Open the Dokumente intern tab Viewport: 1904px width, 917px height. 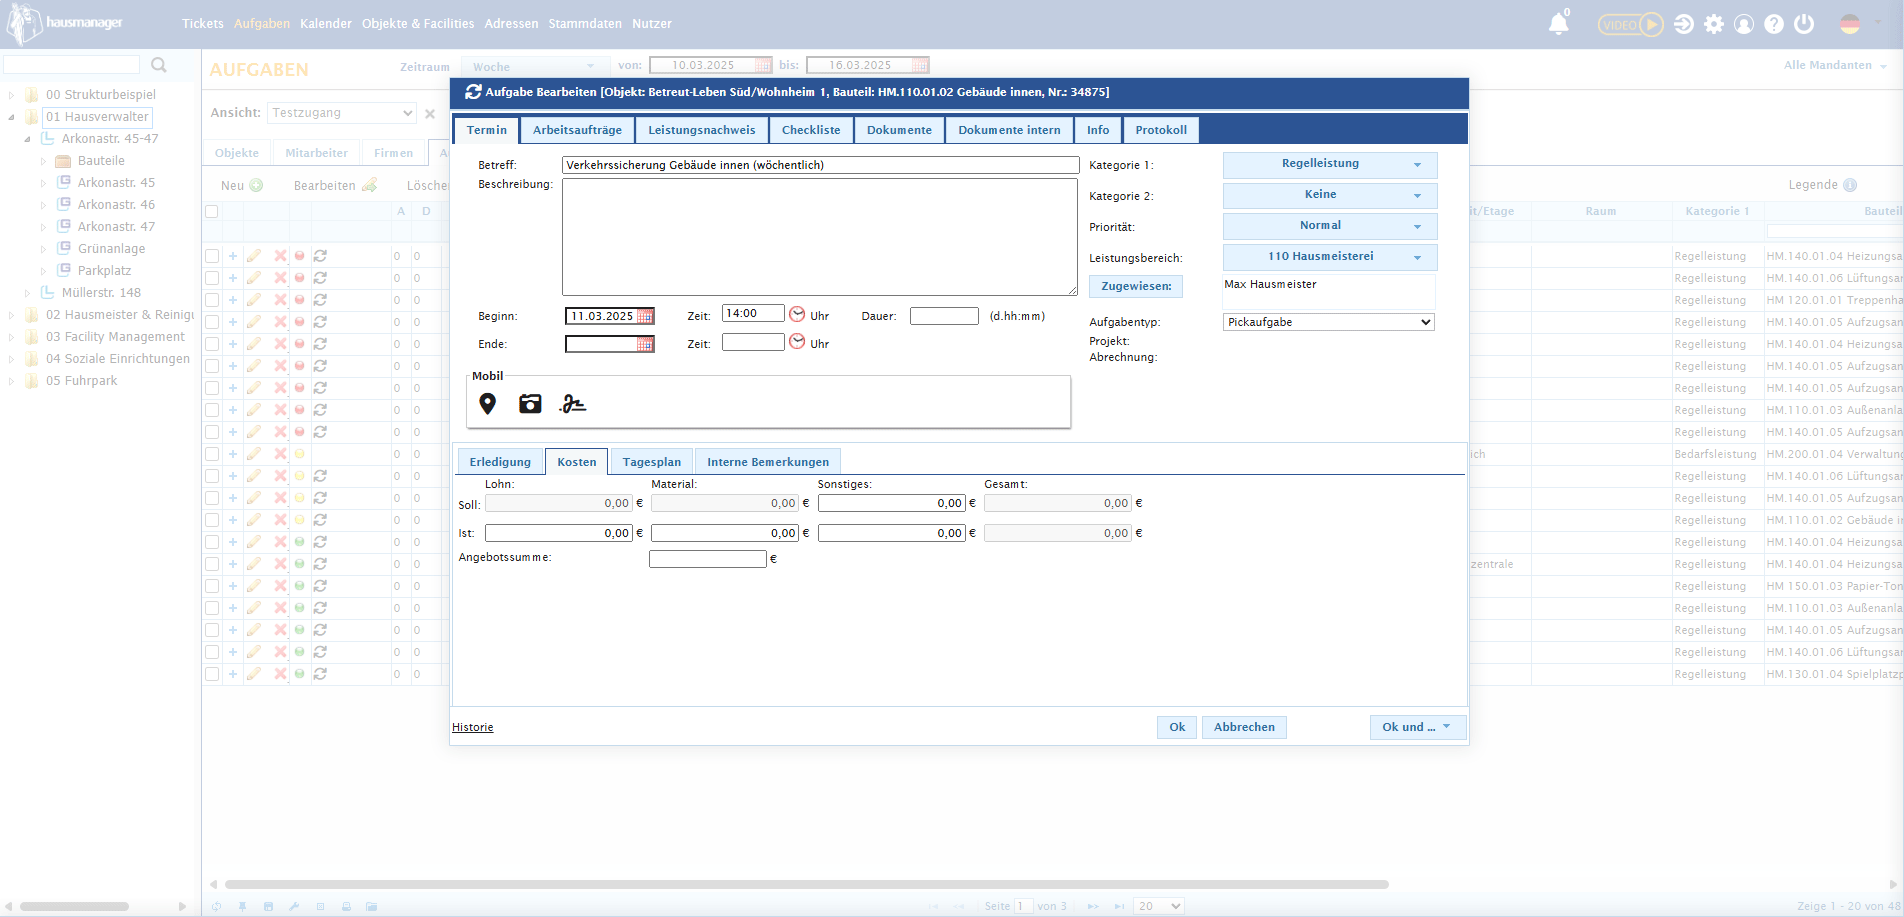point(1009,130)
